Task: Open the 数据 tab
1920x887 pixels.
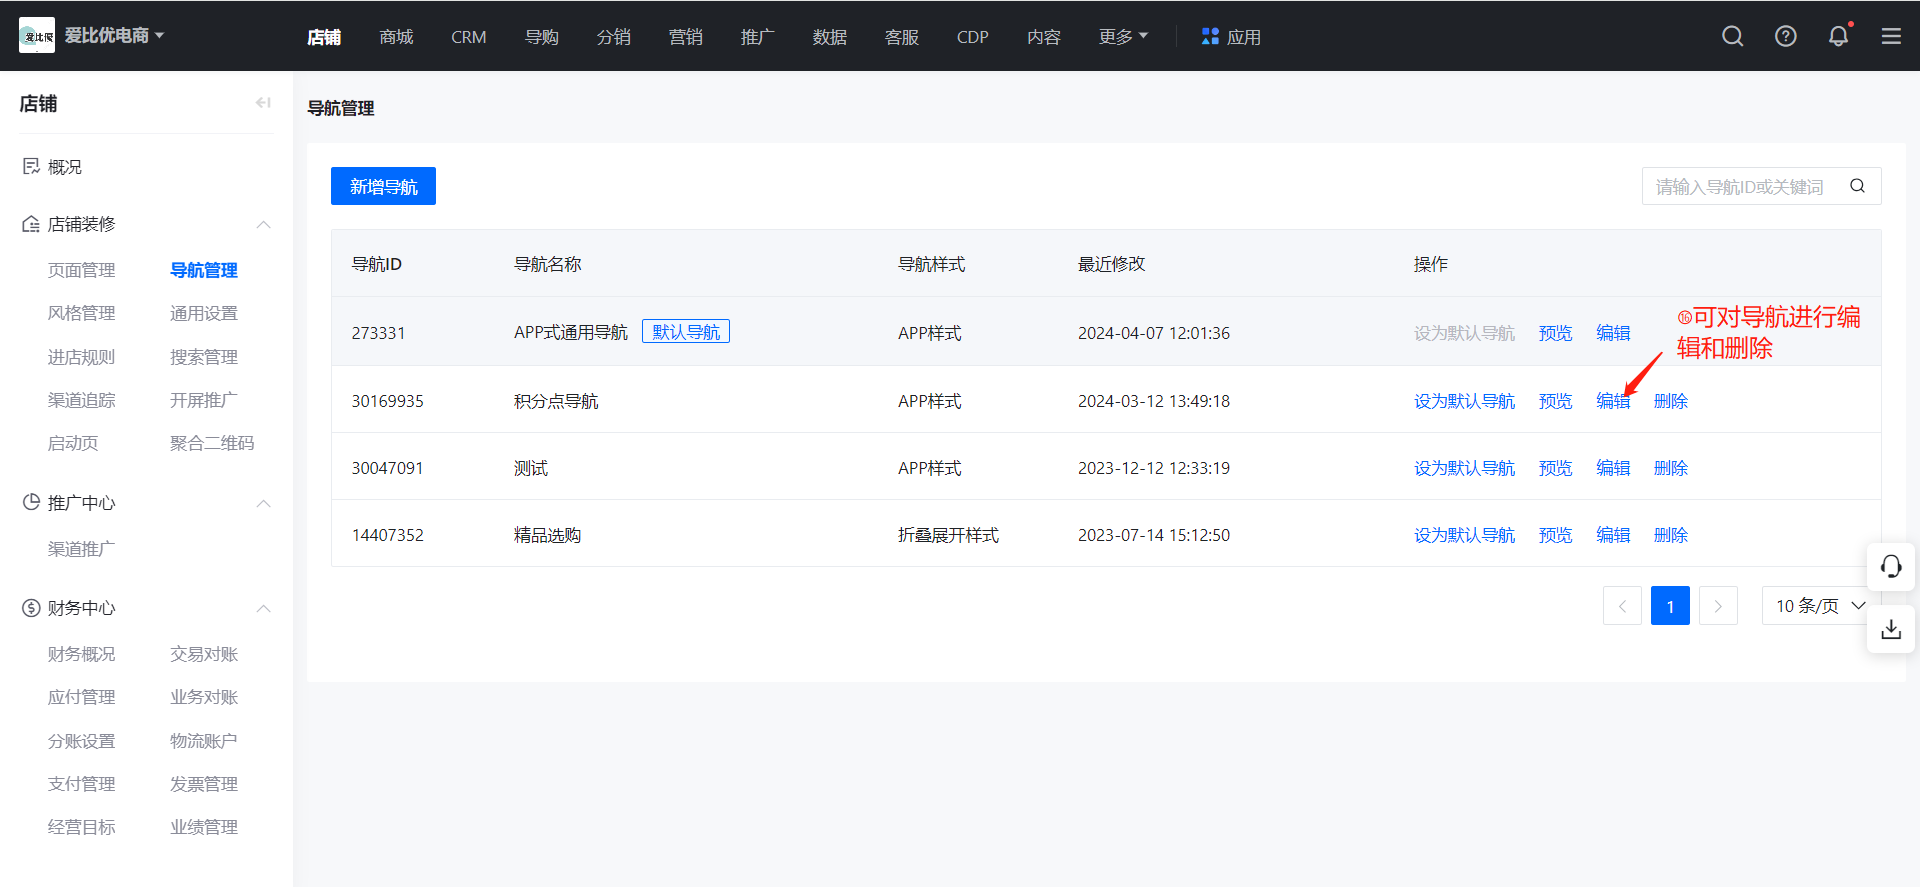Action: click(829, 37)
